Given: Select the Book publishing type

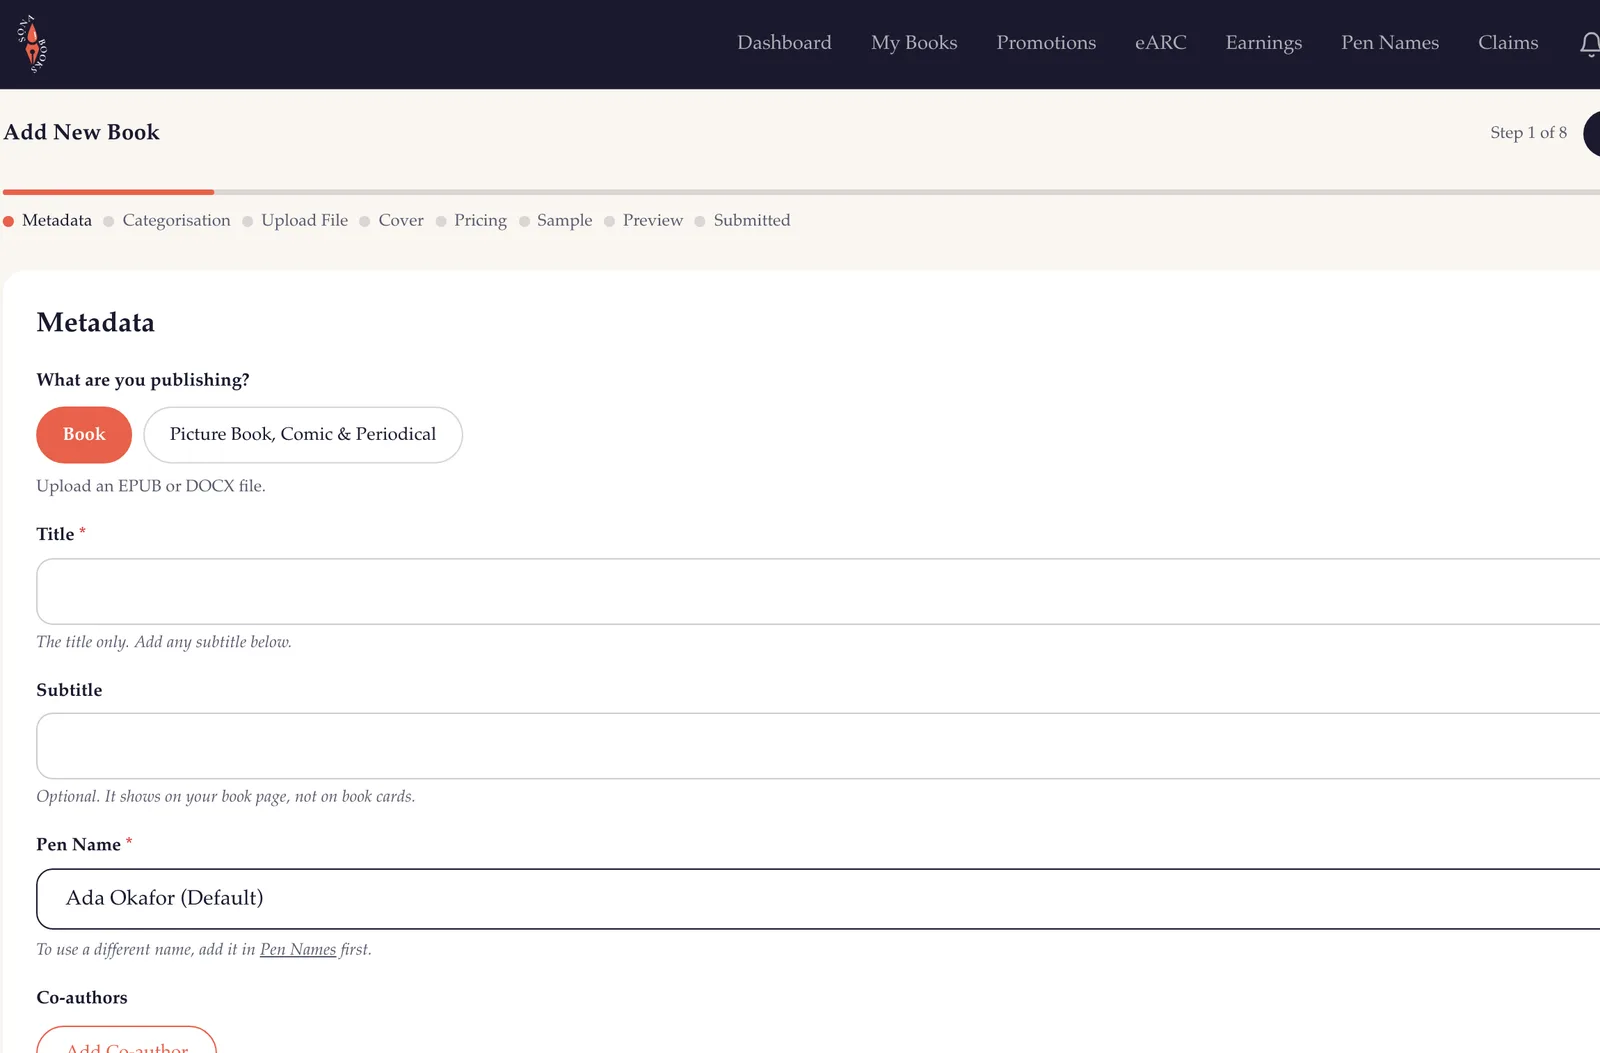Looking at the screenshot, I should click(x=84, y=435).
